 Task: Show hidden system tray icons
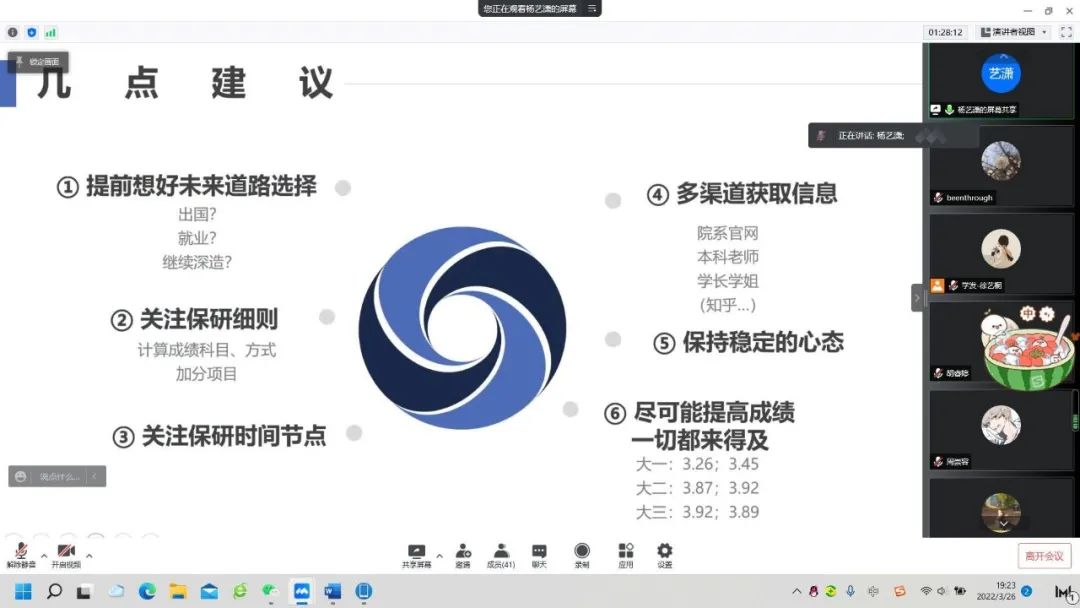click(x=796, y=591)
